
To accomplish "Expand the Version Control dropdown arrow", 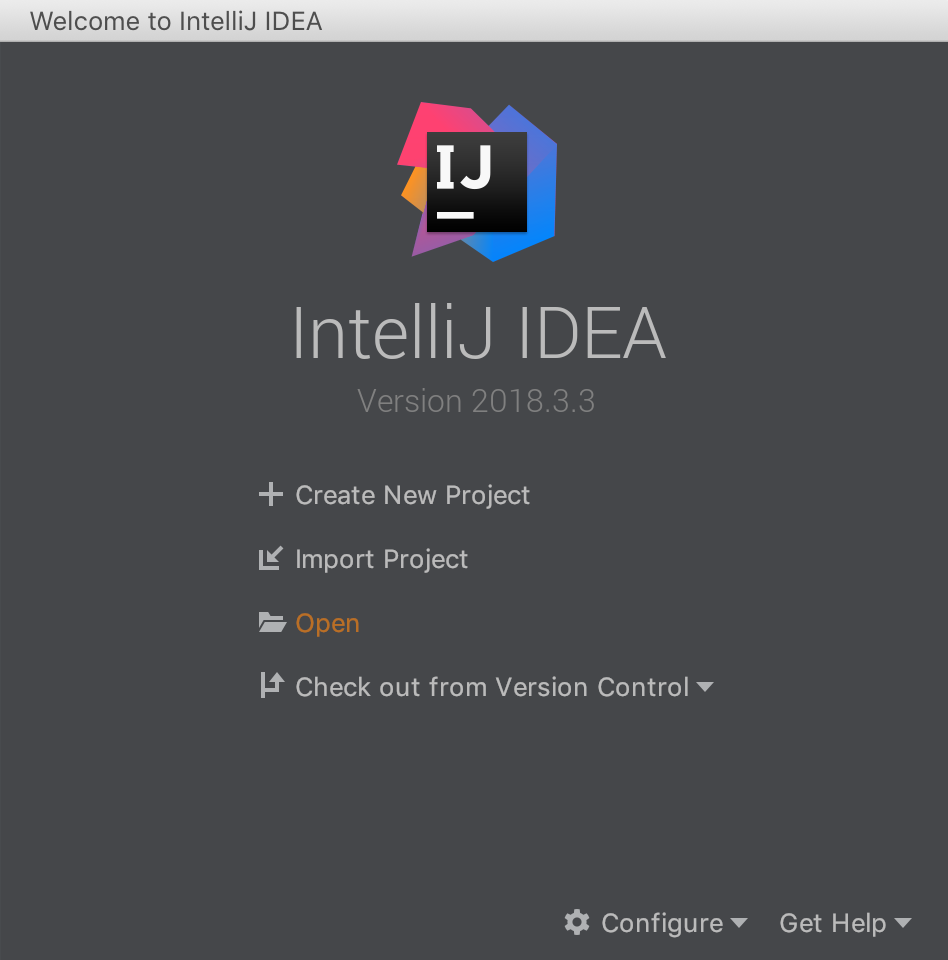I will click(705, 687).
